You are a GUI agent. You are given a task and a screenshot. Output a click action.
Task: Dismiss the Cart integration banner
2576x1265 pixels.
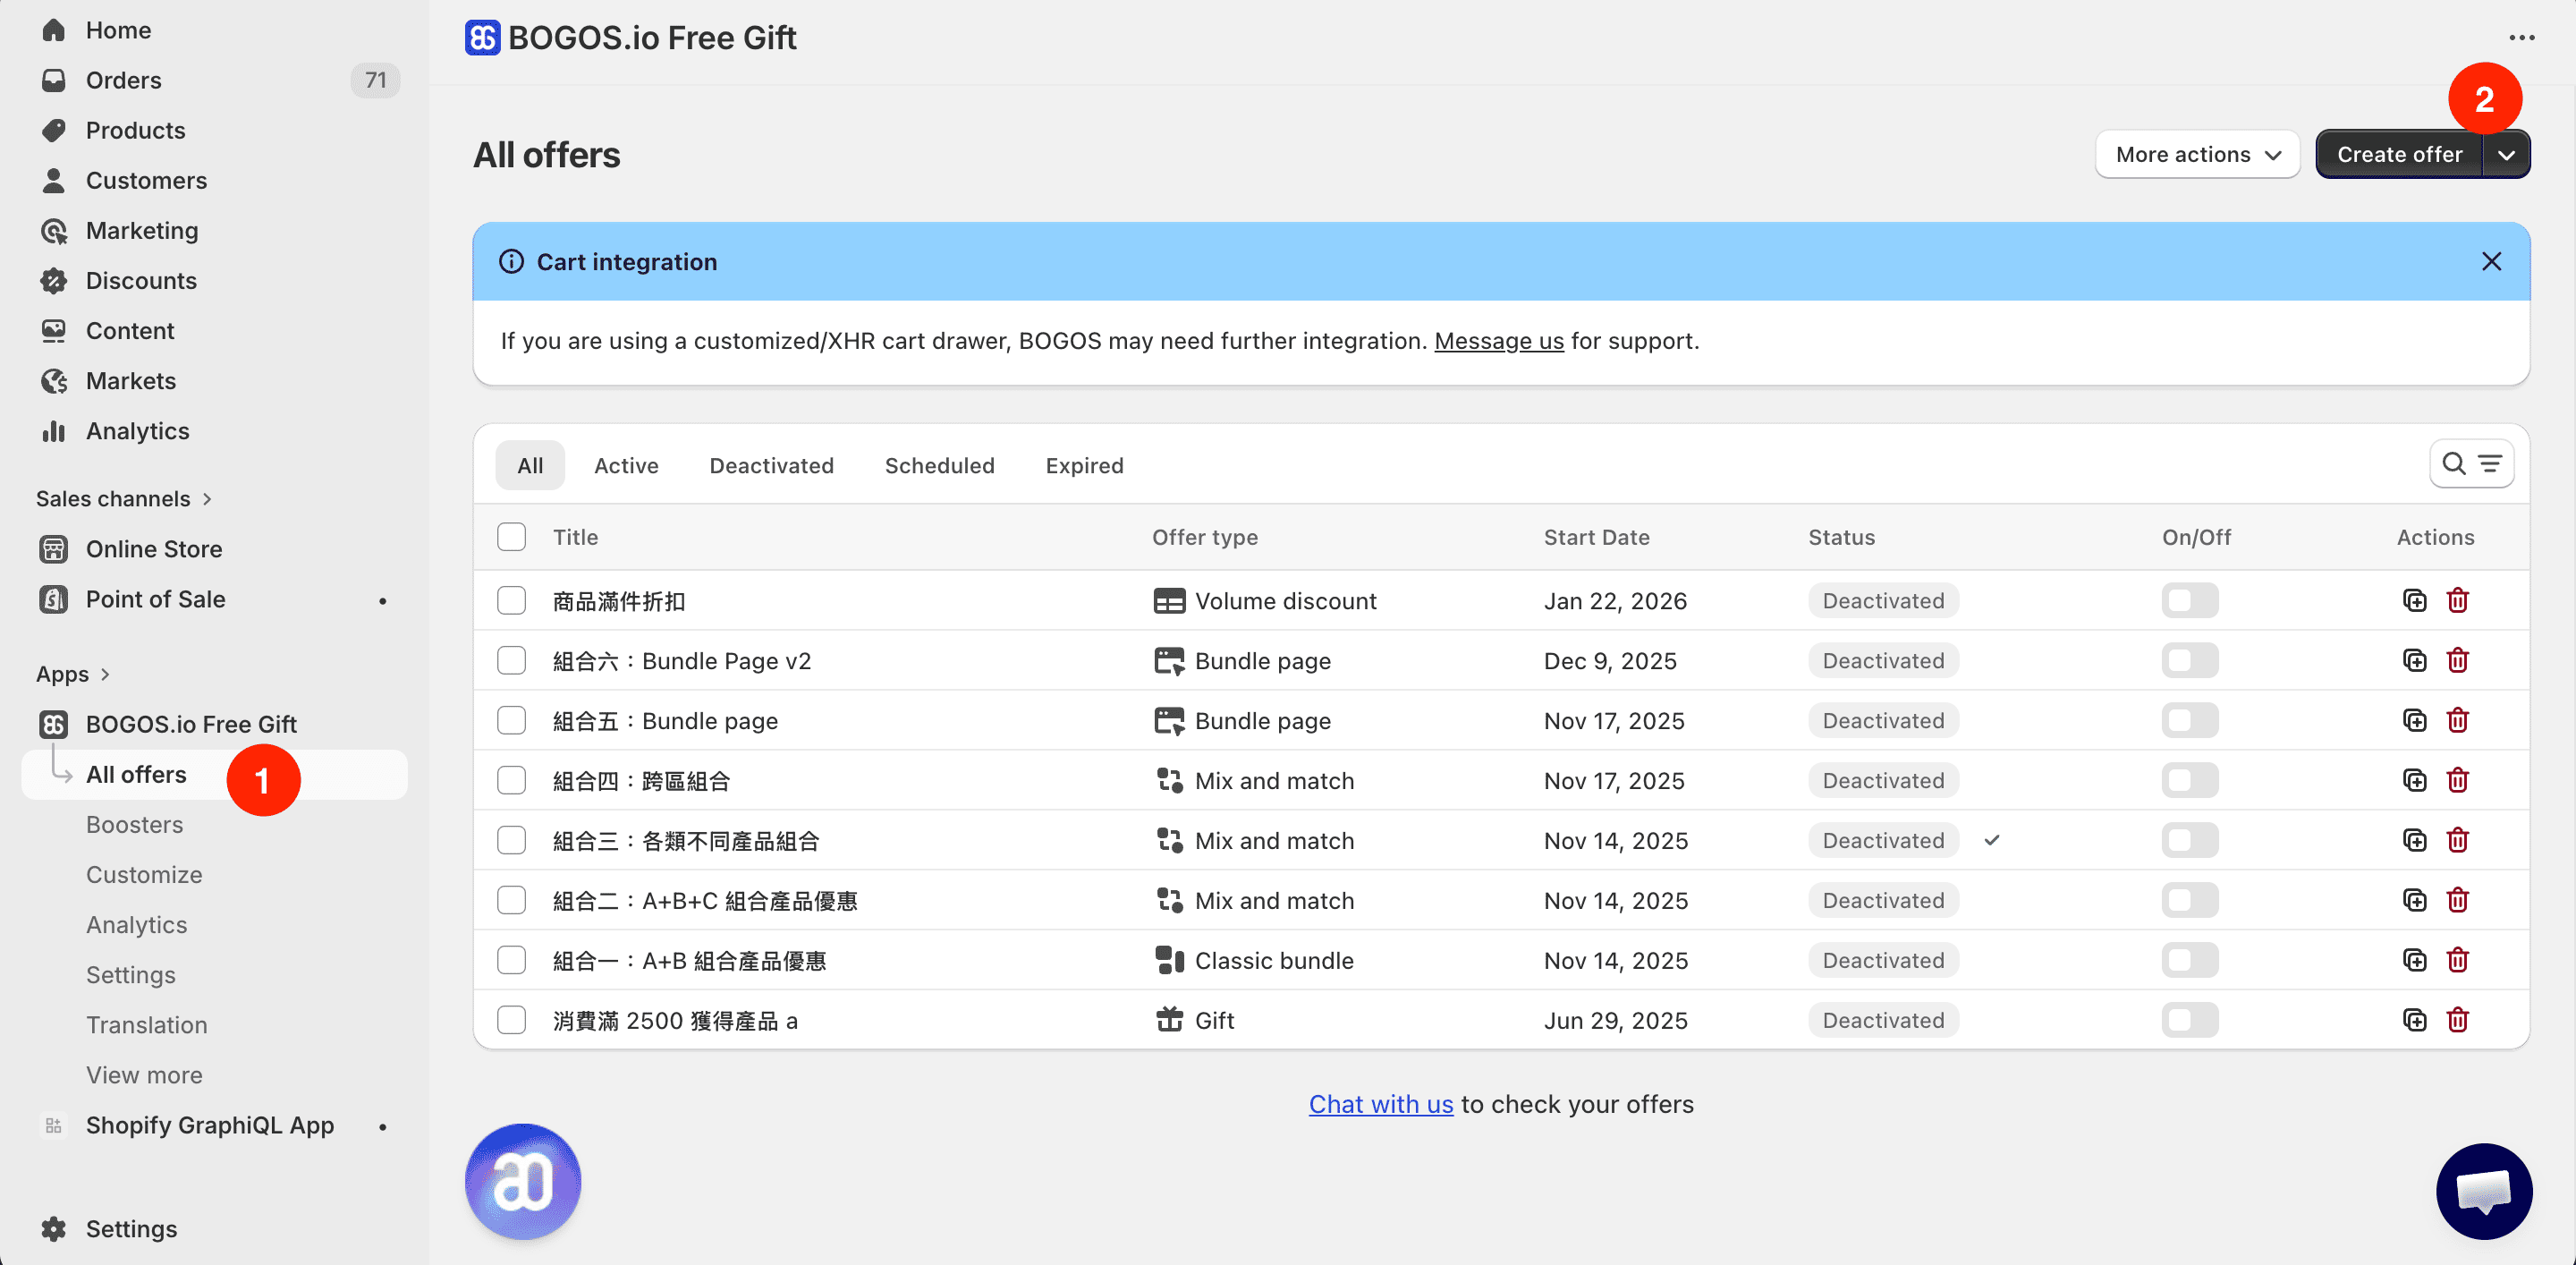(x=2491, y=262)
